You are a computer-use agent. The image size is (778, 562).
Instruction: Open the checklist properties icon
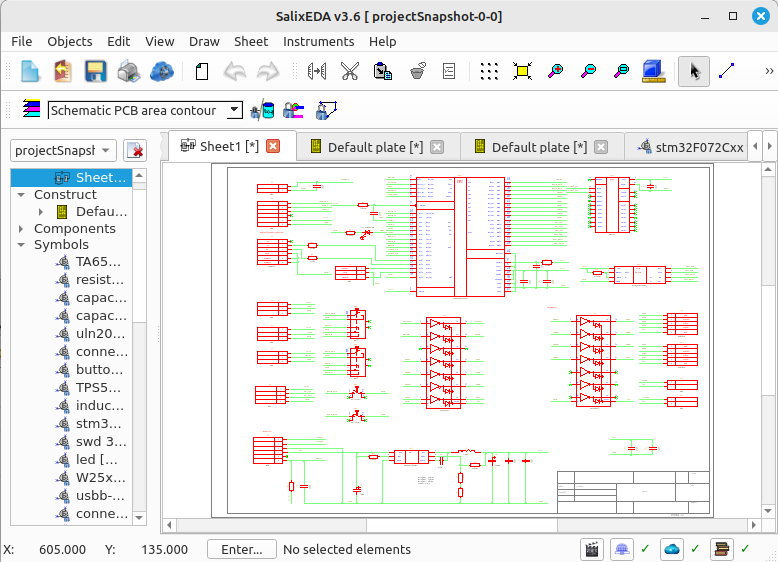point(449,71)
